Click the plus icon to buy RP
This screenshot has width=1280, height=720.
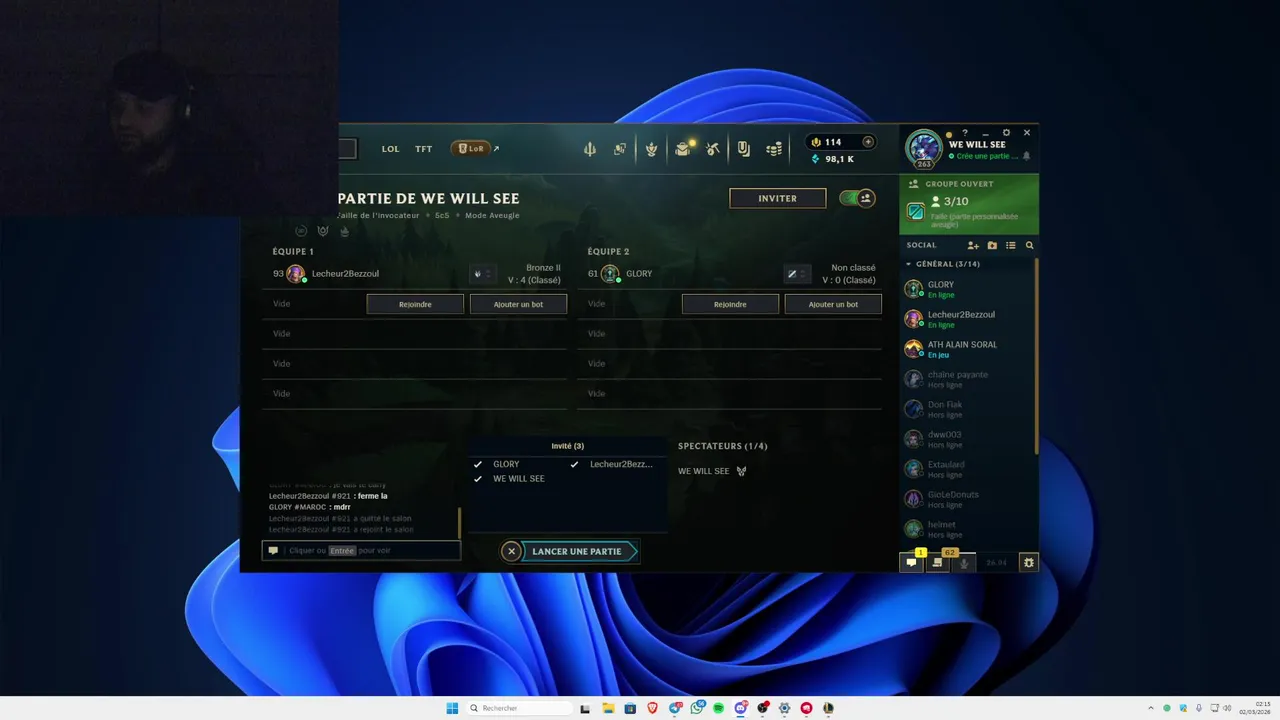[x=868, y=142]
